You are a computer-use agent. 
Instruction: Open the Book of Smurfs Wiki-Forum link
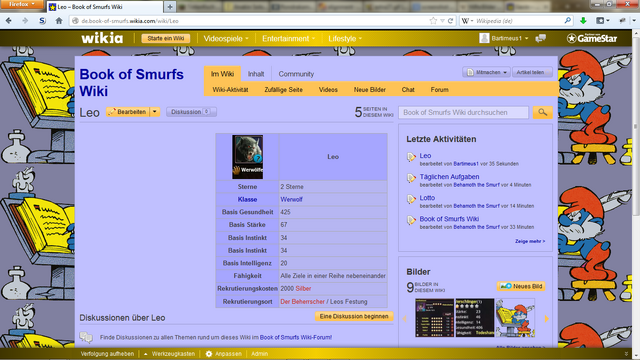[296, 338]
